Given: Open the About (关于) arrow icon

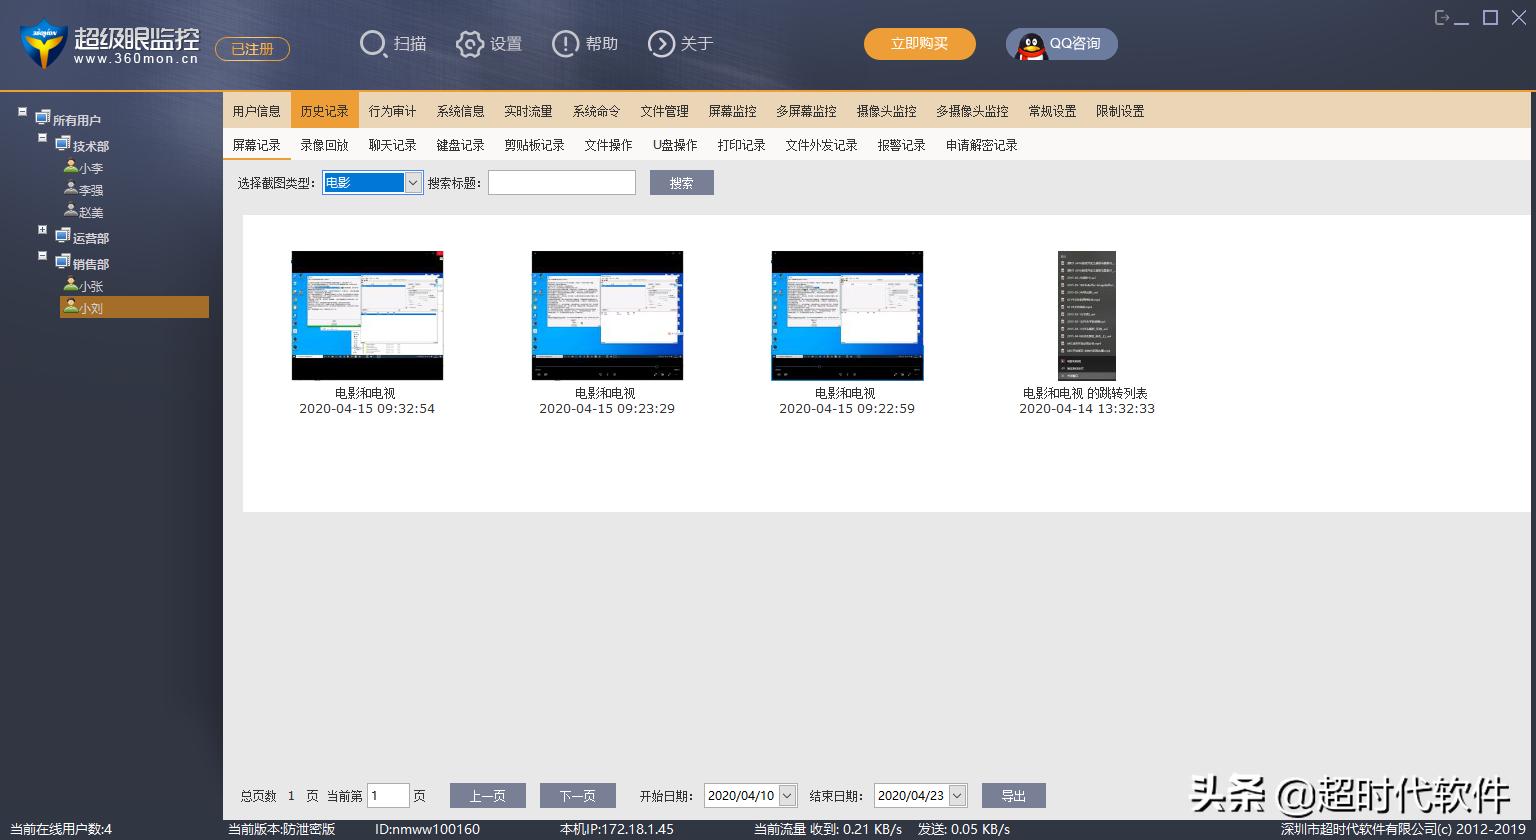Looking at the screenshot, I should [661, 44].
